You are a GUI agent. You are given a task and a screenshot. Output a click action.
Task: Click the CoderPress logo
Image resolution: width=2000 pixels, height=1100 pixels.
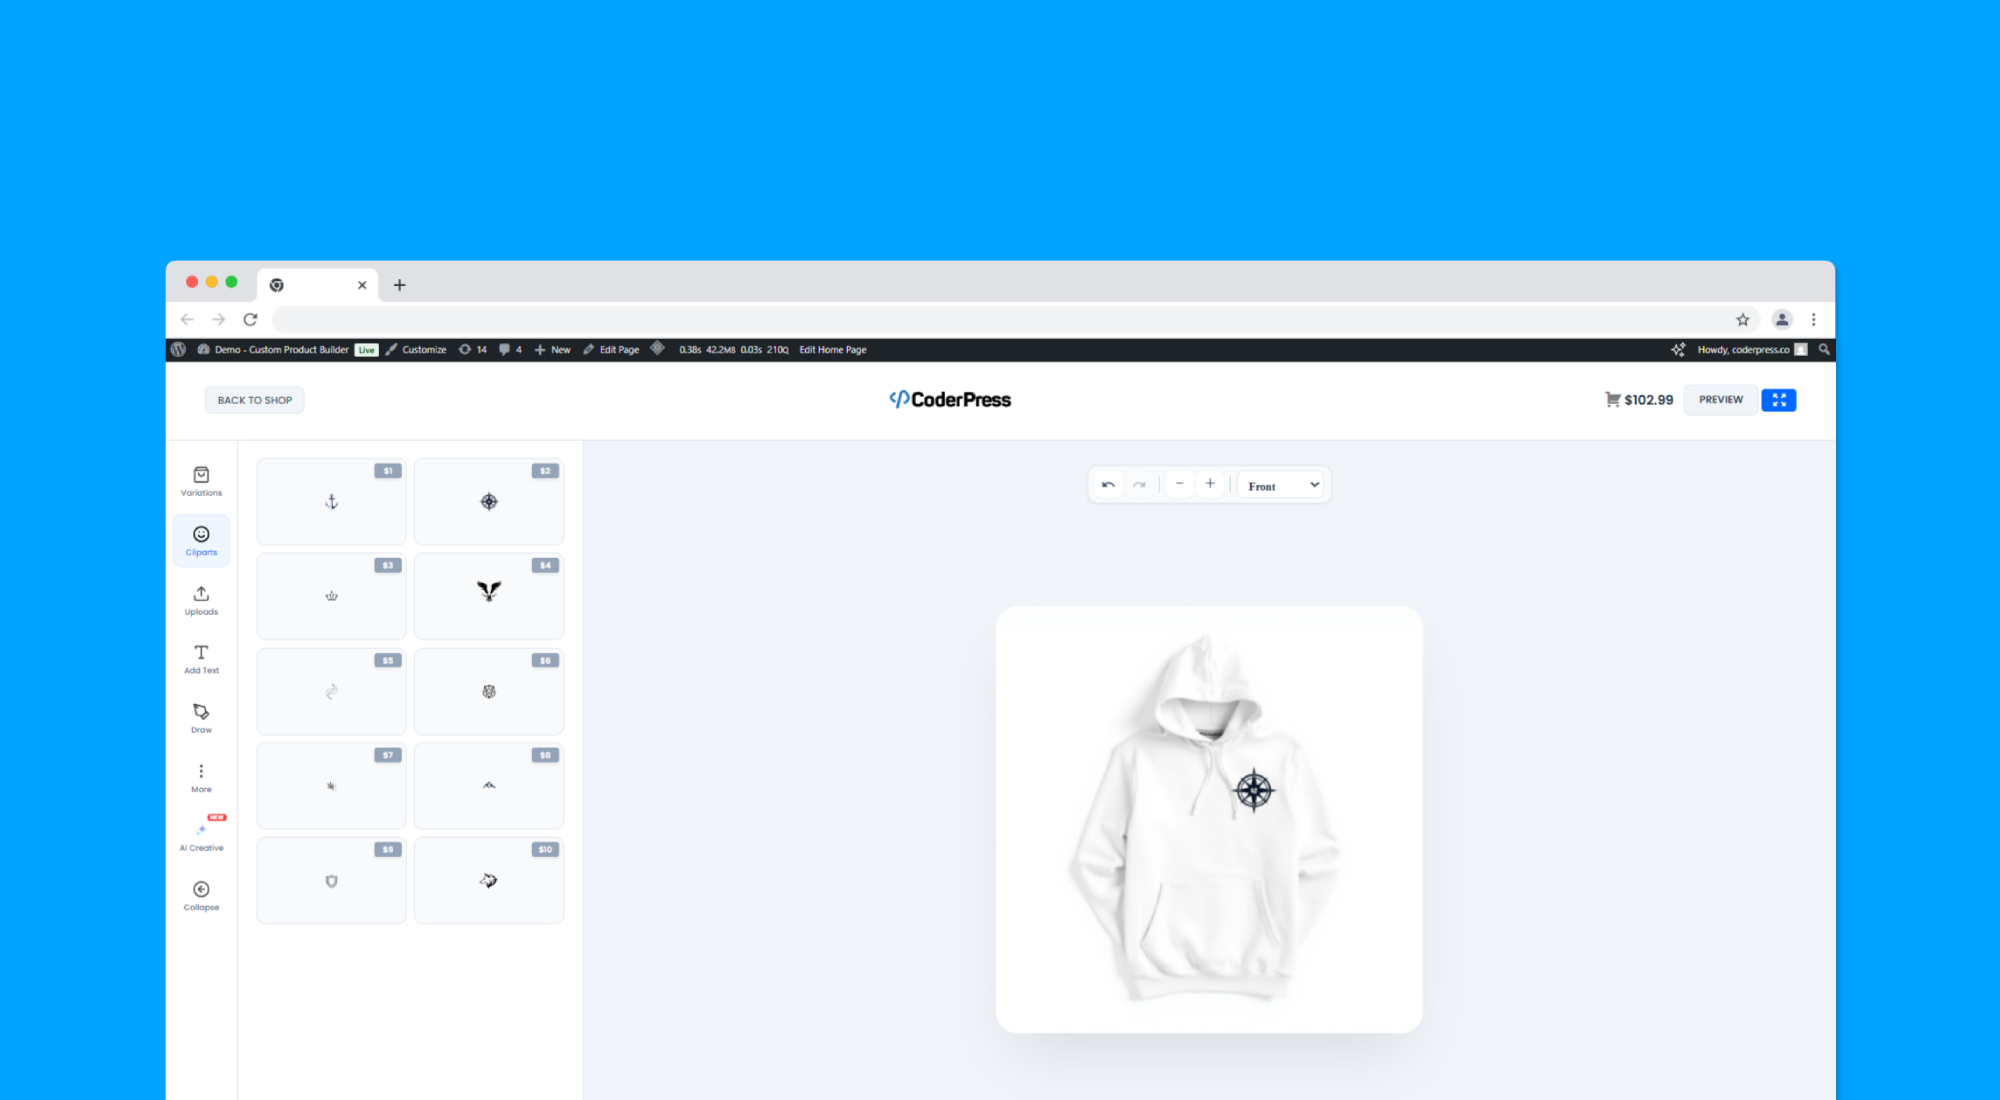pos(950,399)
